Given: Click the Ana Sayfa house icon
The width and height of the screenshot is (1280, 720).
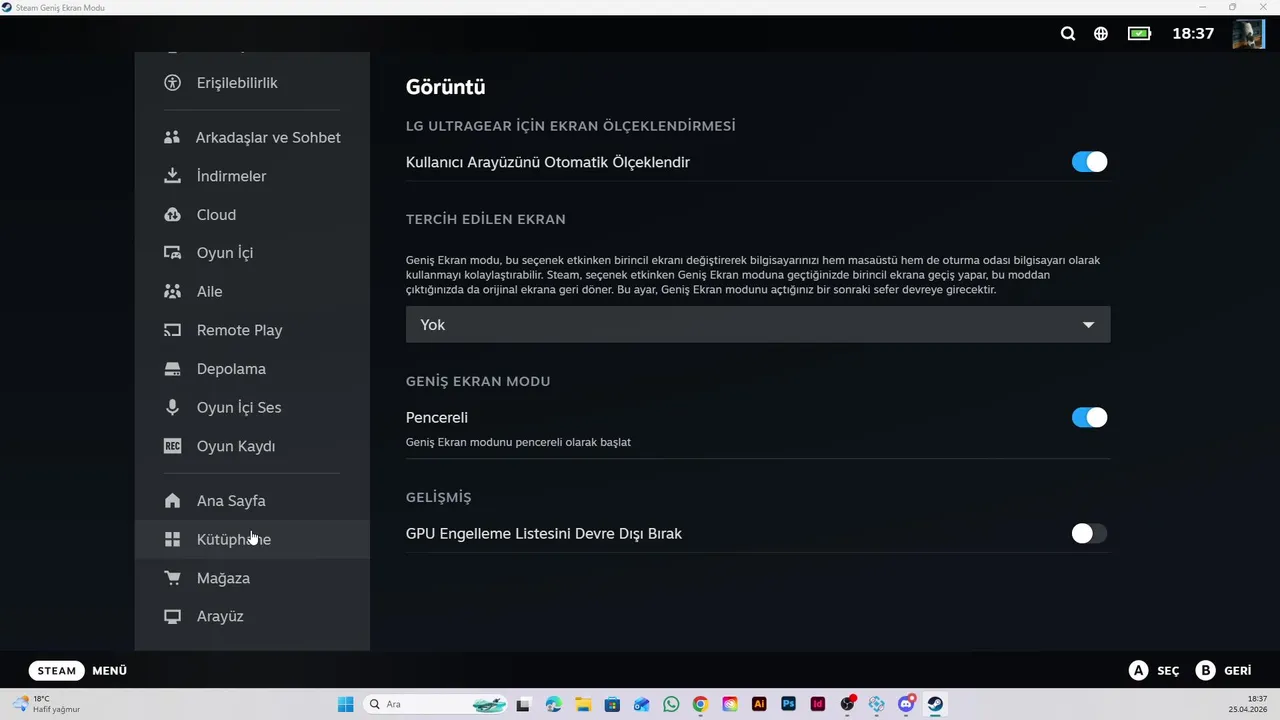Looking at the screenshot, I should 172,501.
